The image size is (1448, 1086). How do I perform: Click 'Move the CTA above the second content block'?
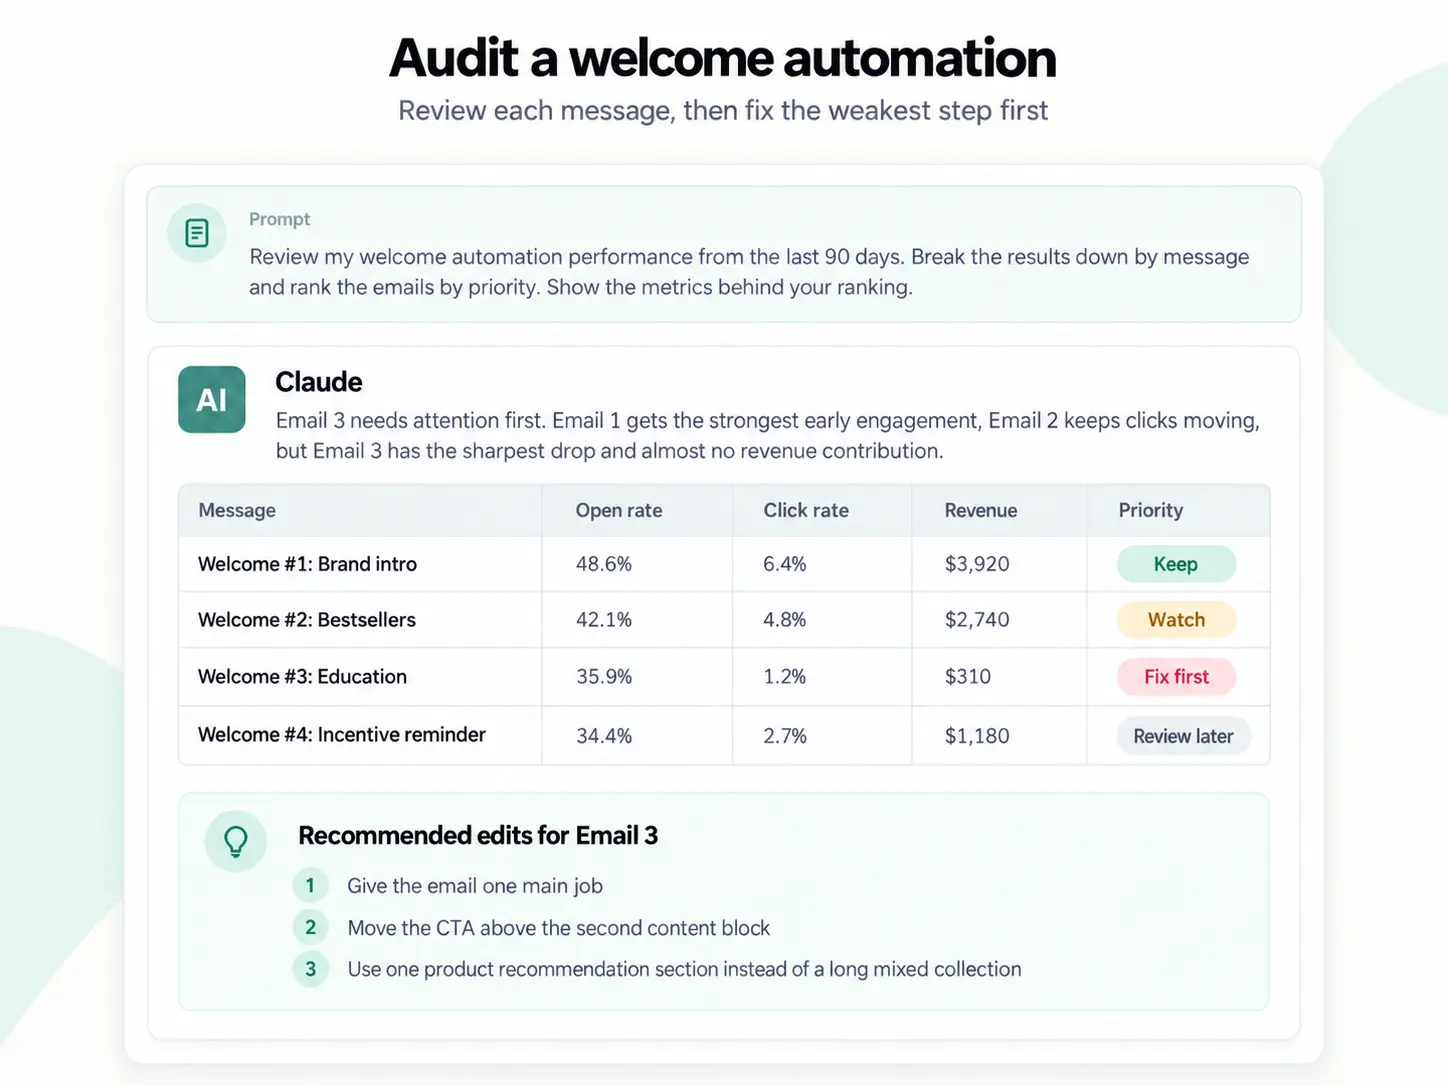click(x=559, y=928)
